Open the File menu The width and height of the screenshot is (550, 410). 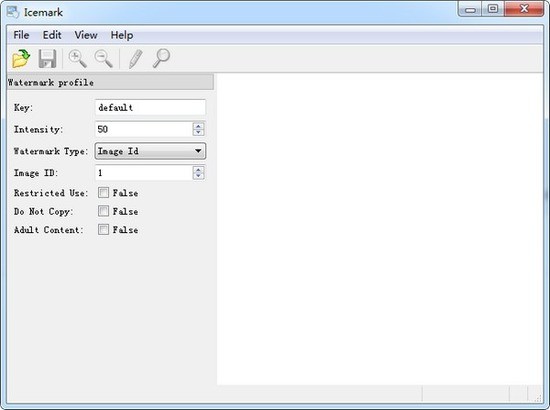(21, 35)
